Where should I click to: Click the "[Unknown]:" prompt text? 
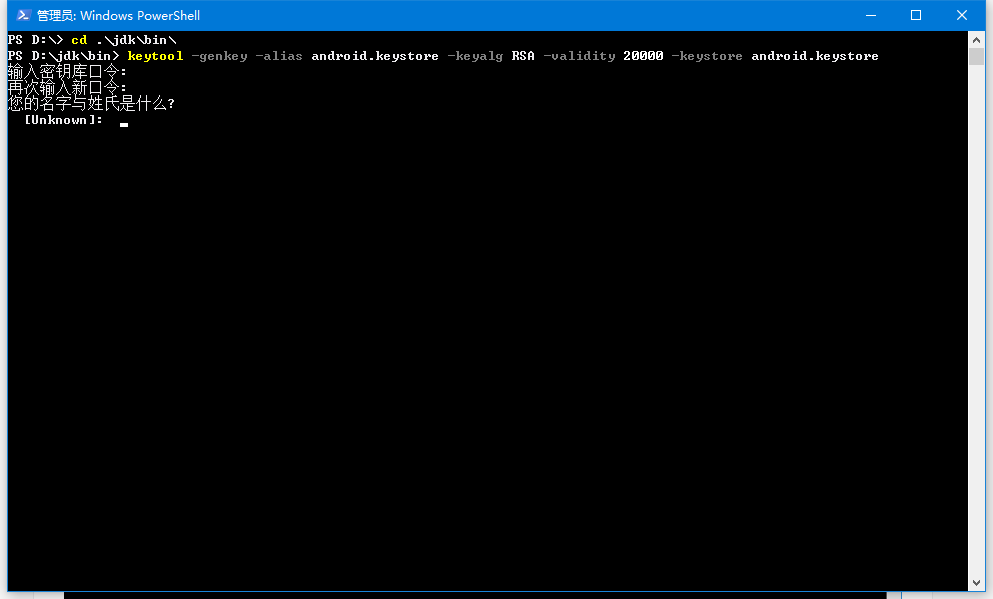click(x=63, y=120)
